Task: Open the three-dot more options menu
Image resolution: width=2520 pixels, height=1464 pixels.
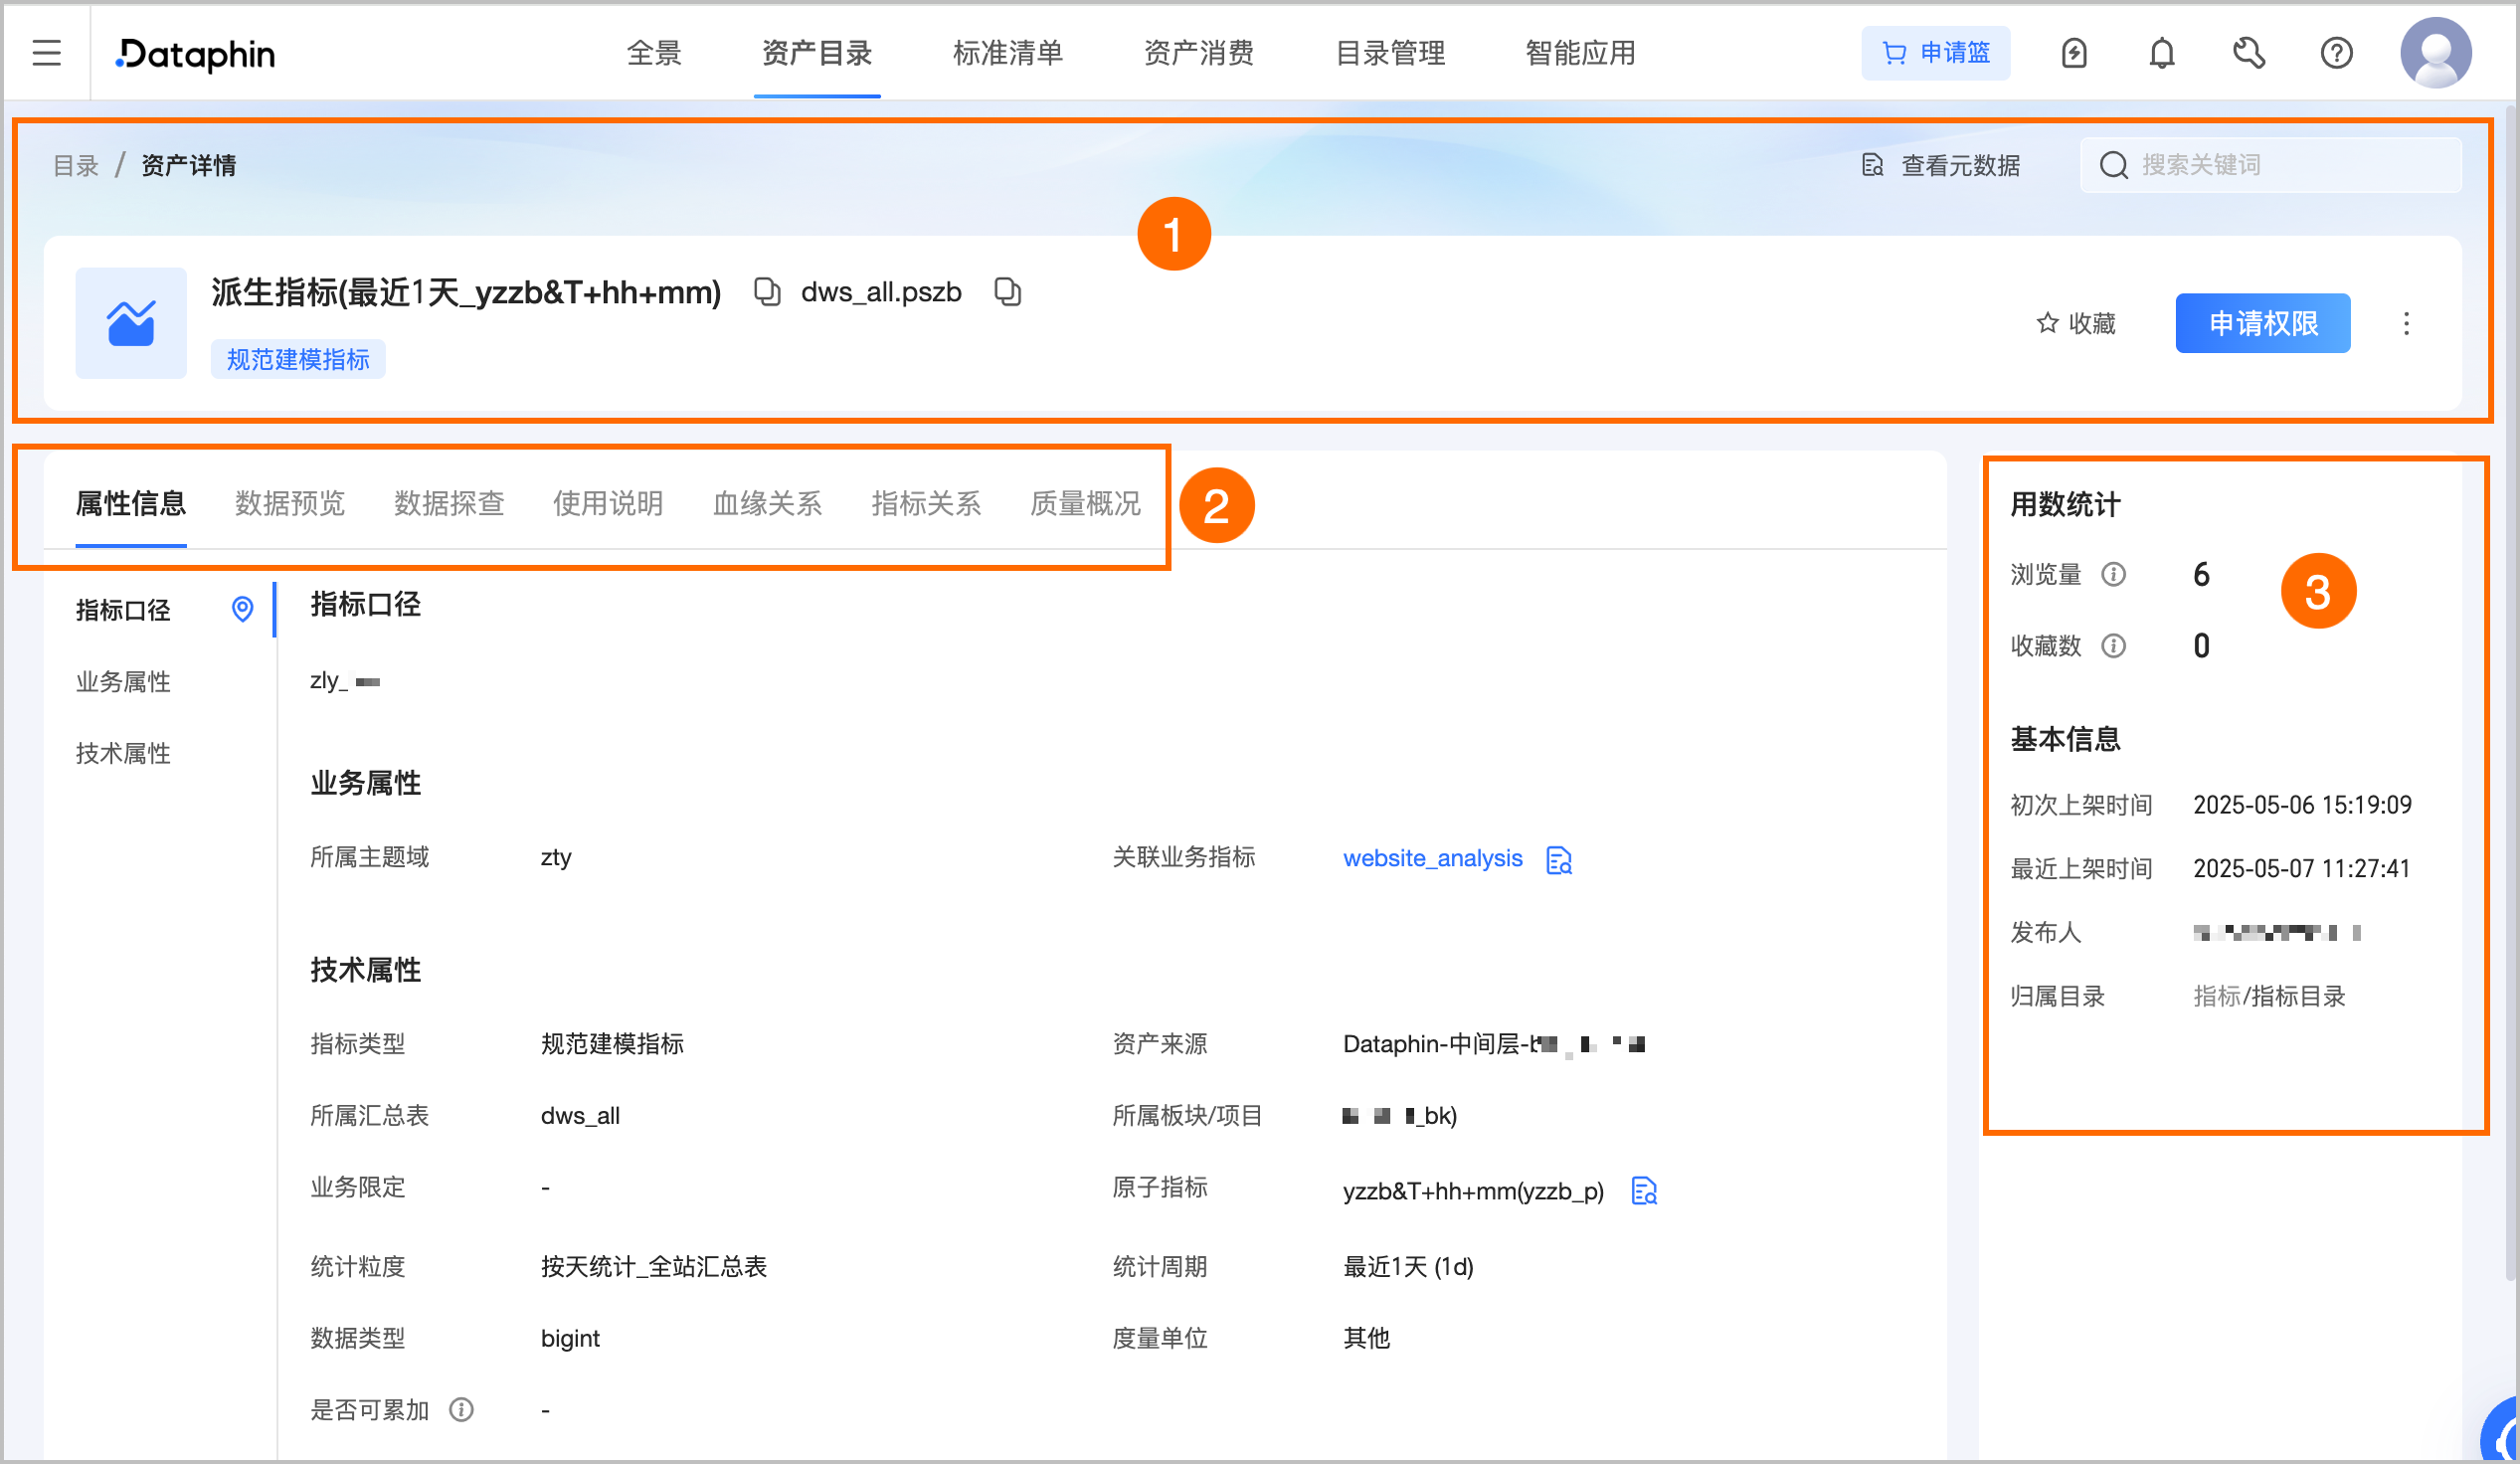Action: [x=2406, y=323]
